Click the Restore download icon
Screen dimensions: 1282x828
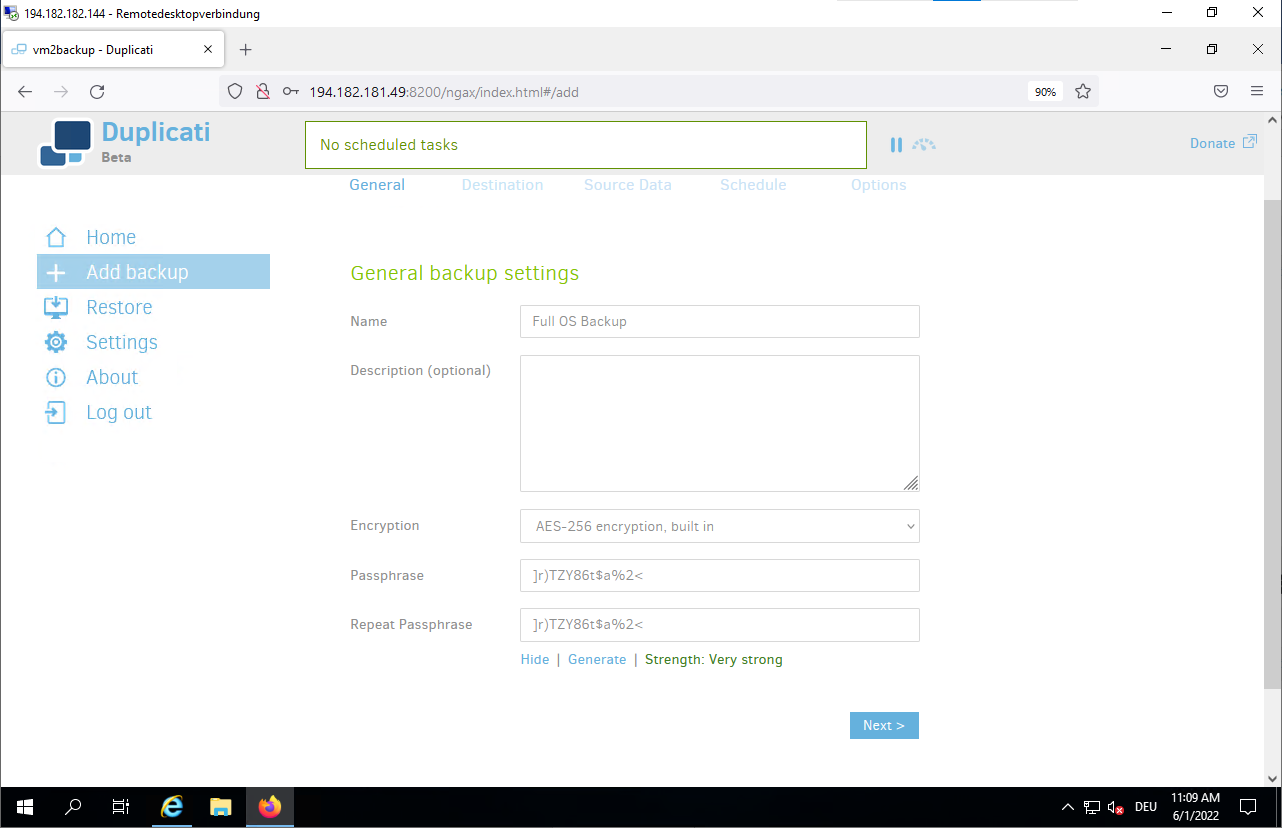56,307
